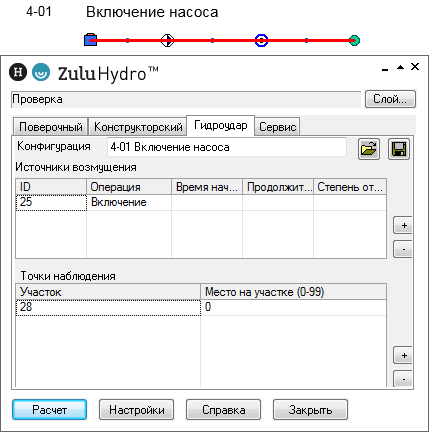Click Место на участке (0-99) header
The width and height of the screenshot is (429, 432).
point(293,292)
